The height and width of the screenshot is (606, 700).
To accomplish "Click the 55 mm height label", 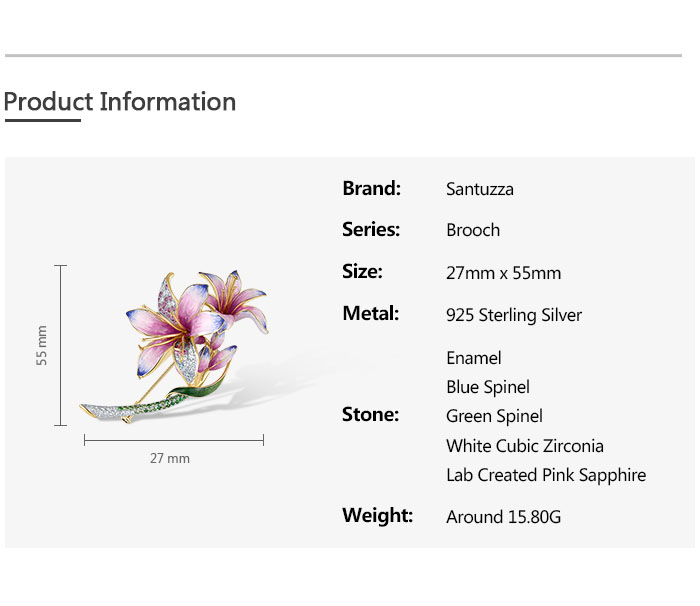I will (42, 345).
